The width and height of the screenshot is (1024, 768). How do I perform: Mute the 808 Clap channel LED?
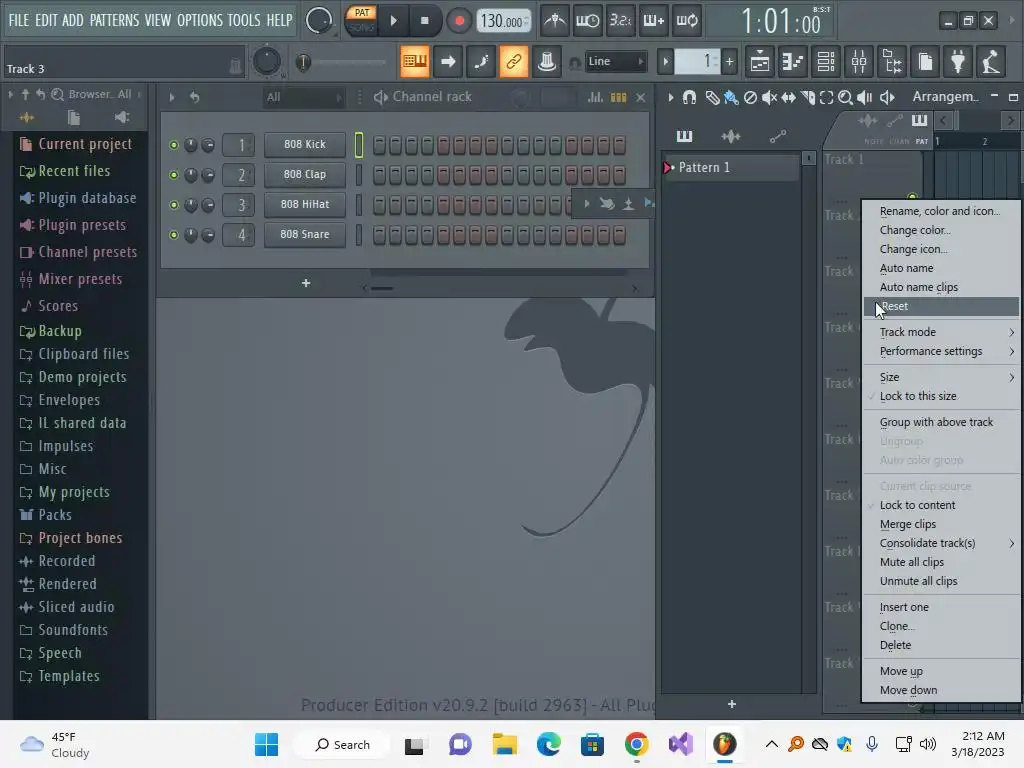point(174,175)
